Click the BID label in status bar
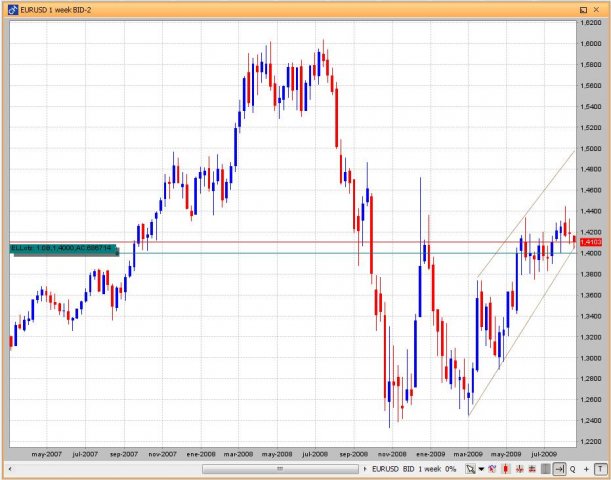 pos(408,469)
